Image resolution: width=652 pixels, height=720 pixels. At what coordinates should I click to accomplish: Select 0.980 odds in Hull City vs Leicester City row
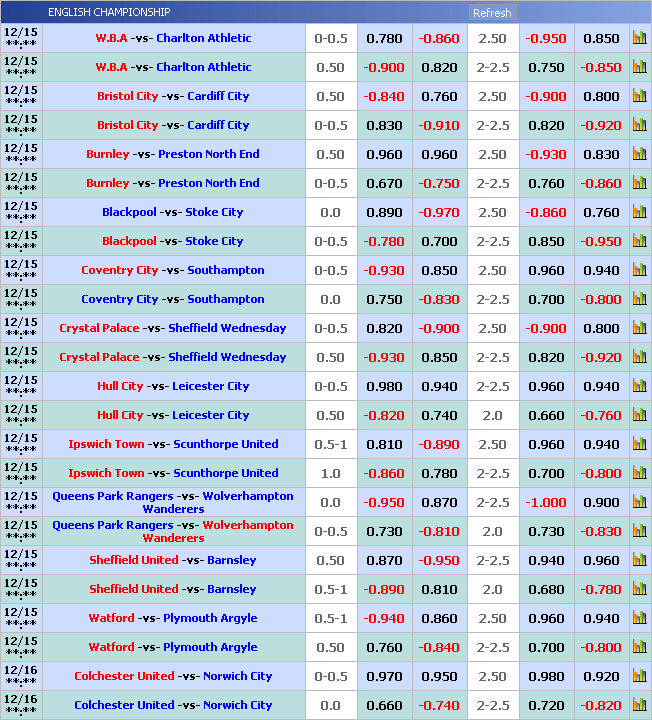point(384,386)
